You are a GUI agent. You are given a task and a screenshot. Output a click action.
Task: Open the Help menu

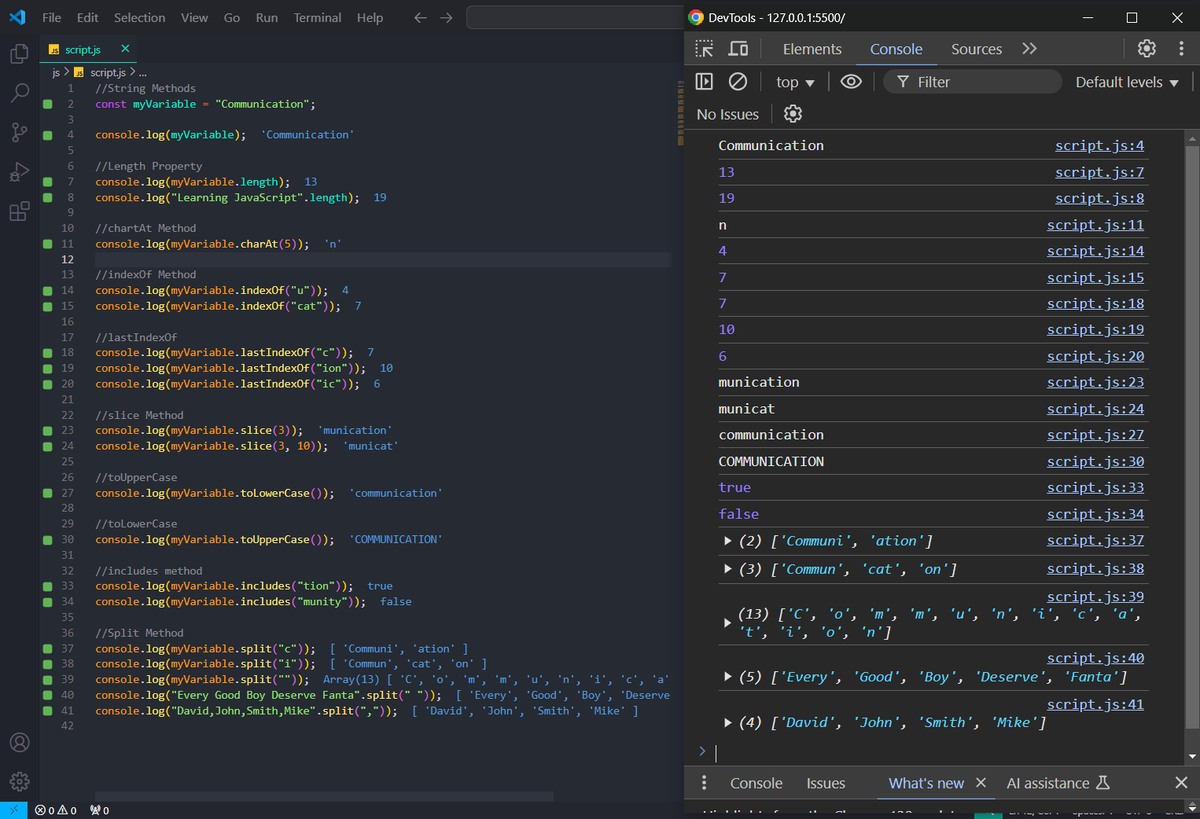[x=370, y=18]
